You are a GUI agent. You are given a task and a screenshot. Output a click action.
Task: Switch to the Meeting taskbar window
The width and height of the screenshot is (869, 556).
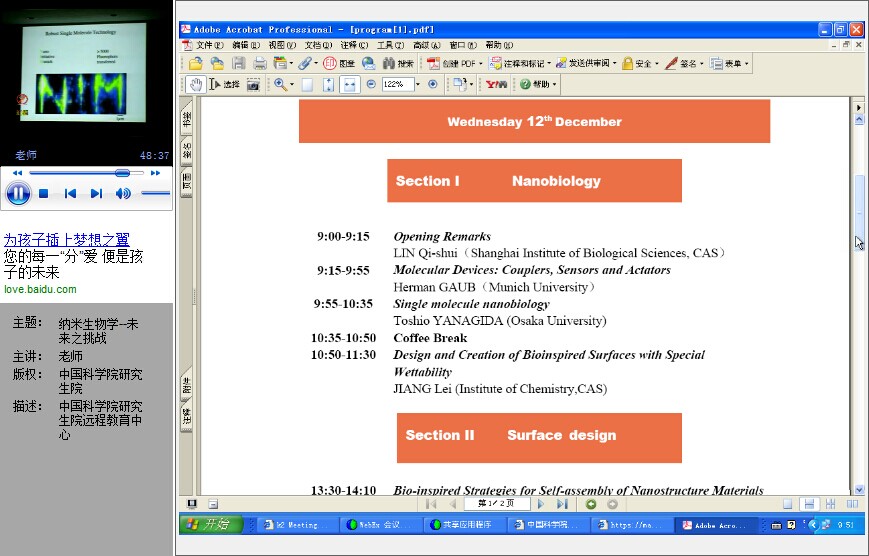297,524
